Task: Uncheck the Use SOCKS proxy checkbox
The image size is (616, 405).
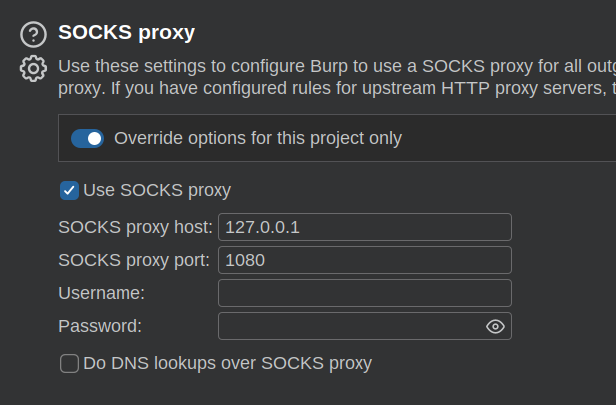Action: click(x=69, y=190)
